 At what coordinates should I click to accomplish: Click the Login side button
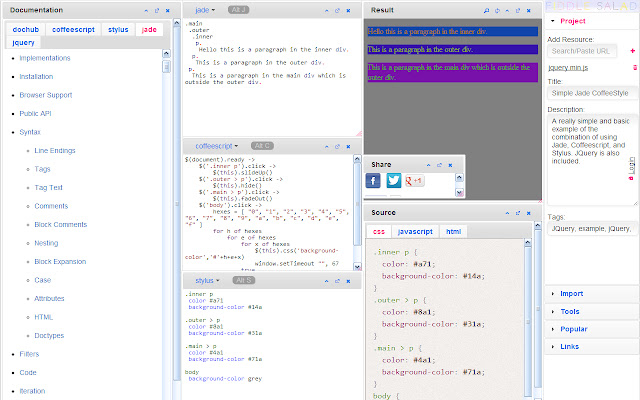pos(632,164)
